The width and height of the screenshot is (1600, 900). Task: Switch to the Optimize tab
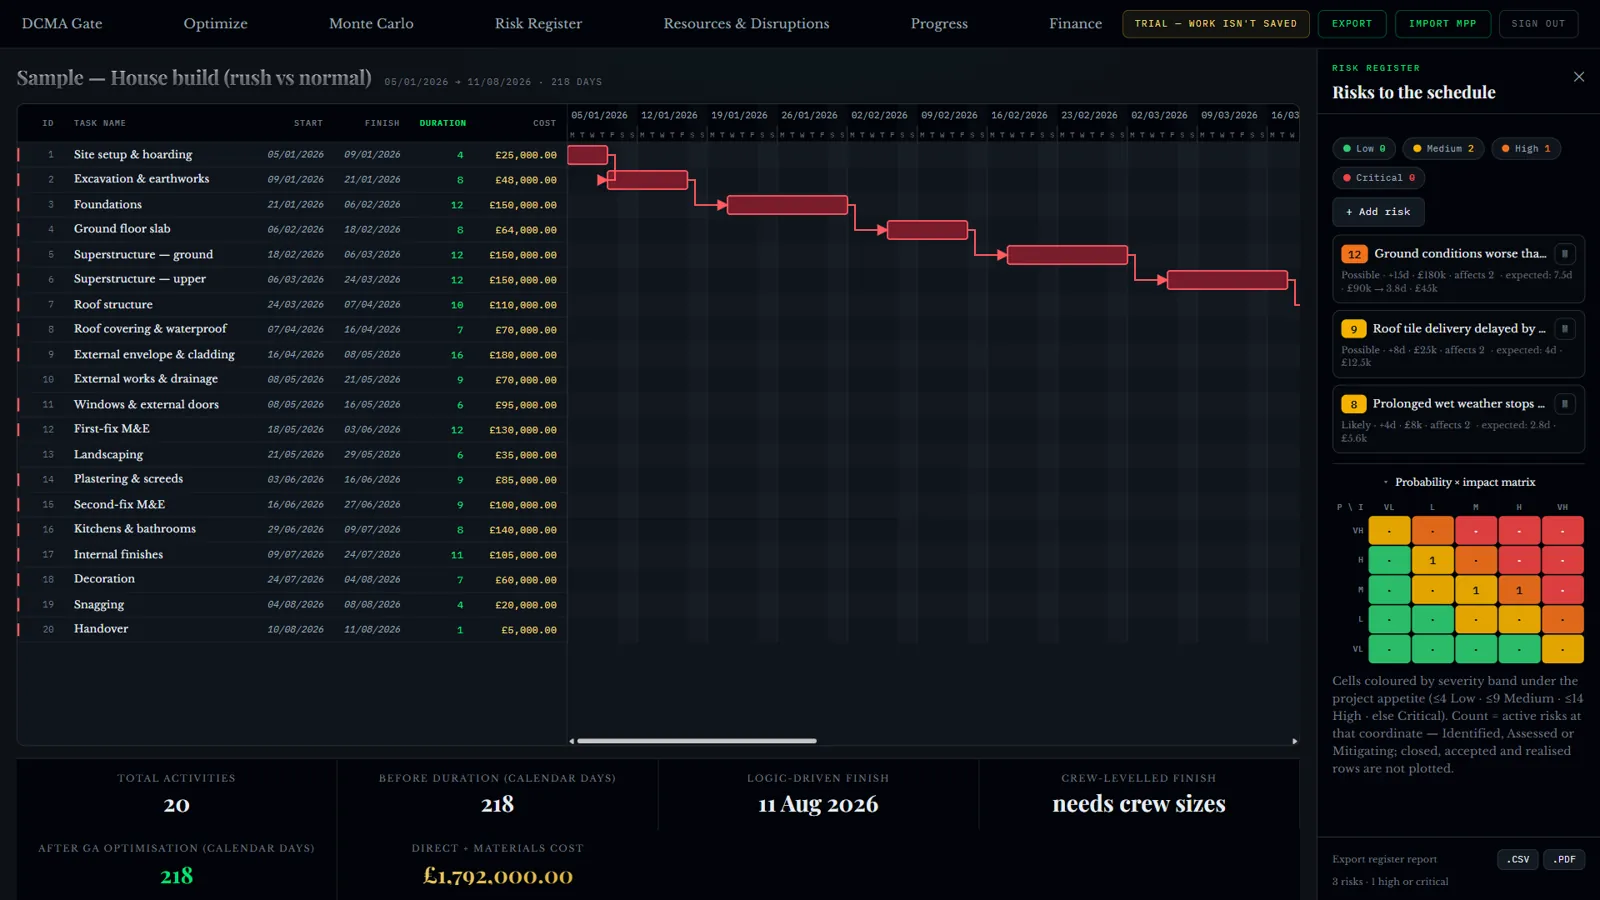click(215, 24)
